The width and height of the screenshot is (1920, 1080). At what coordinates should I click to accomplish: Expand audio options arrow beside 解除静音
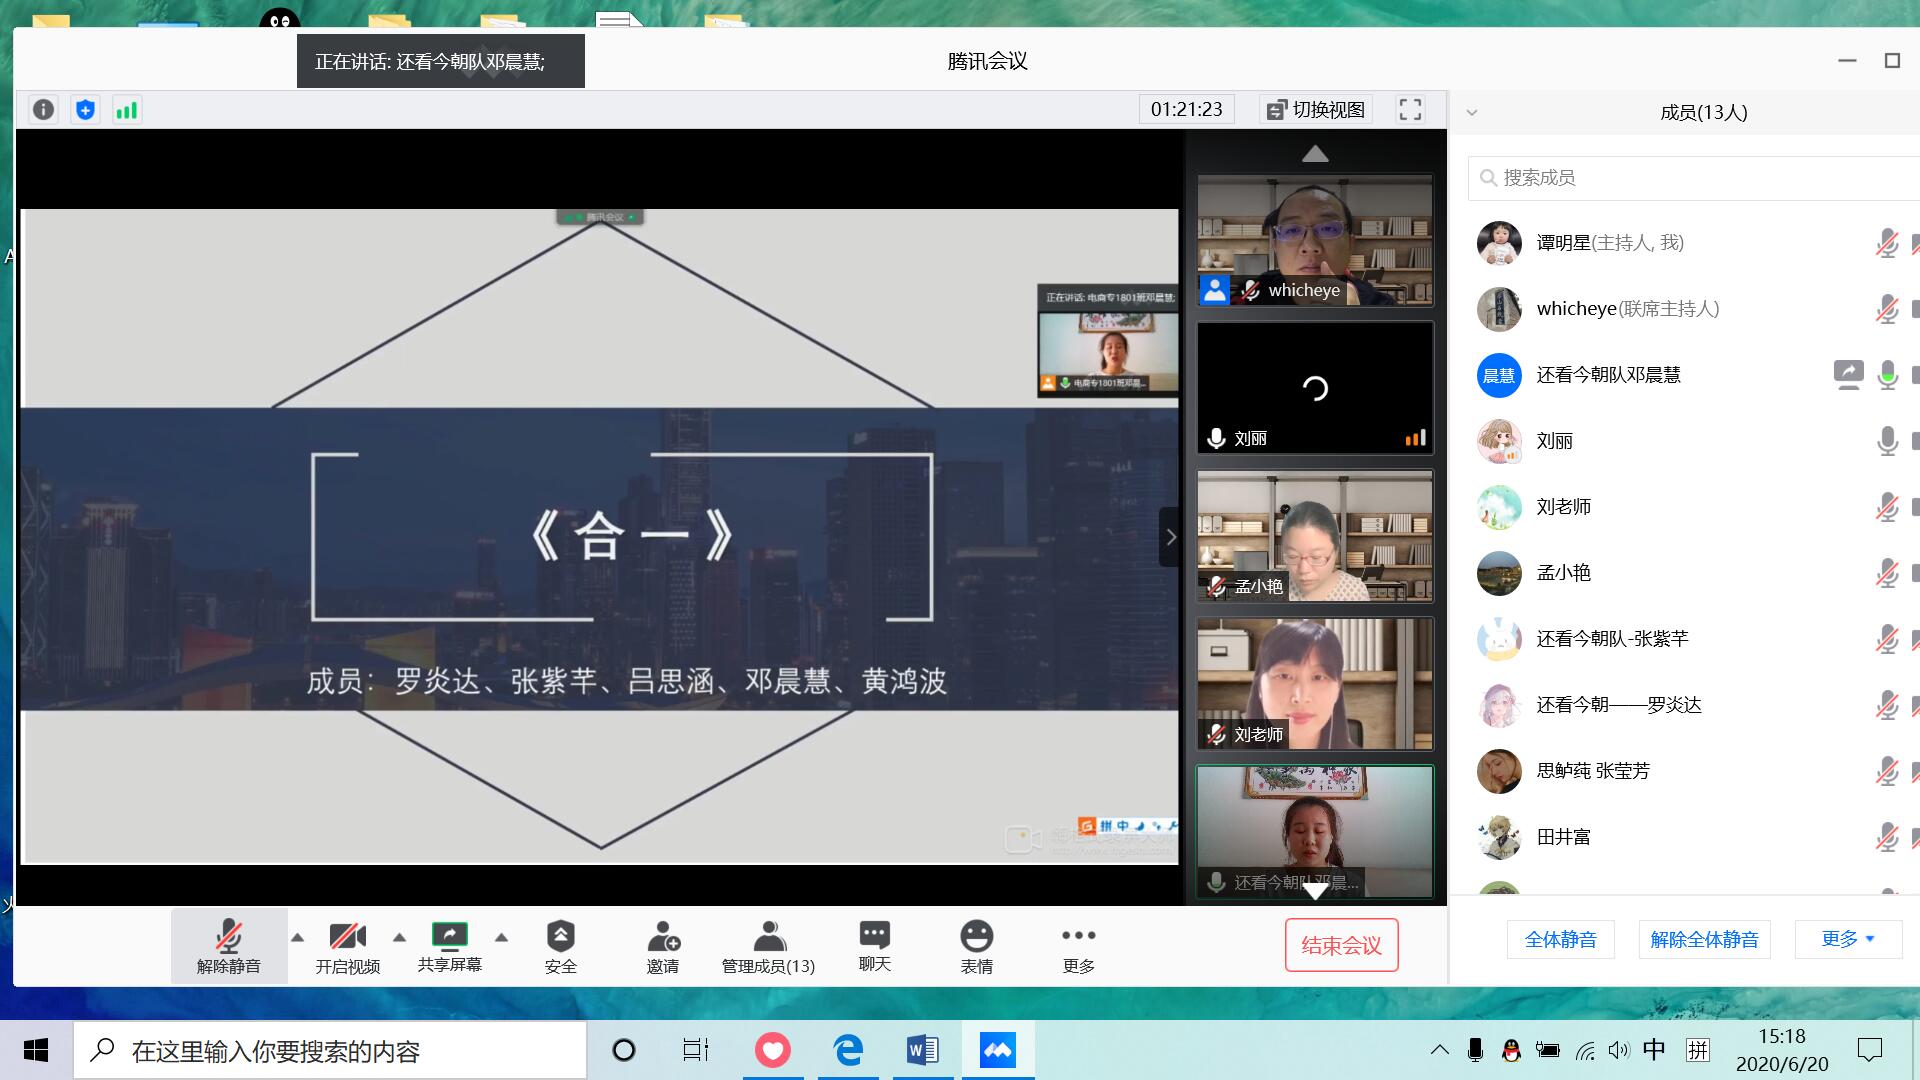click(297, 938)
